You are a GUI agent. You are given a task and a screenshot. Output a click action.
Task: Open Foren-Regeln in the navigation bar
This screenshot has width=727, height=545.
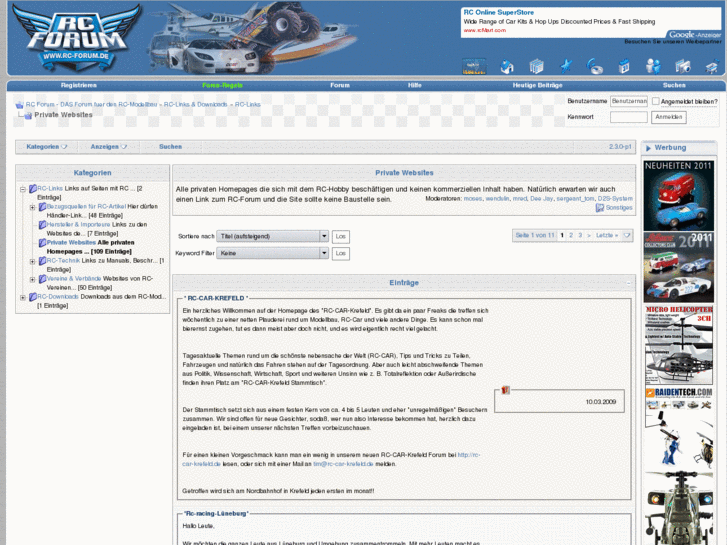click(222, 85)
